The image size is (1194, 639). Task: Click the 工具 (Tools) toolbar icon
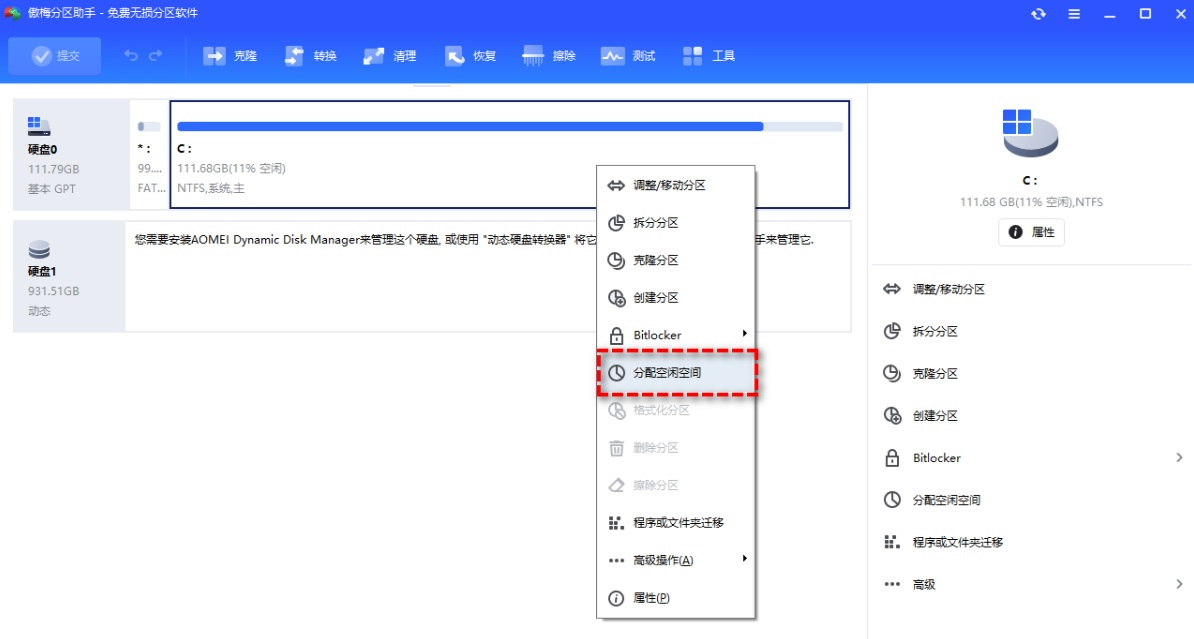[710, 55]
